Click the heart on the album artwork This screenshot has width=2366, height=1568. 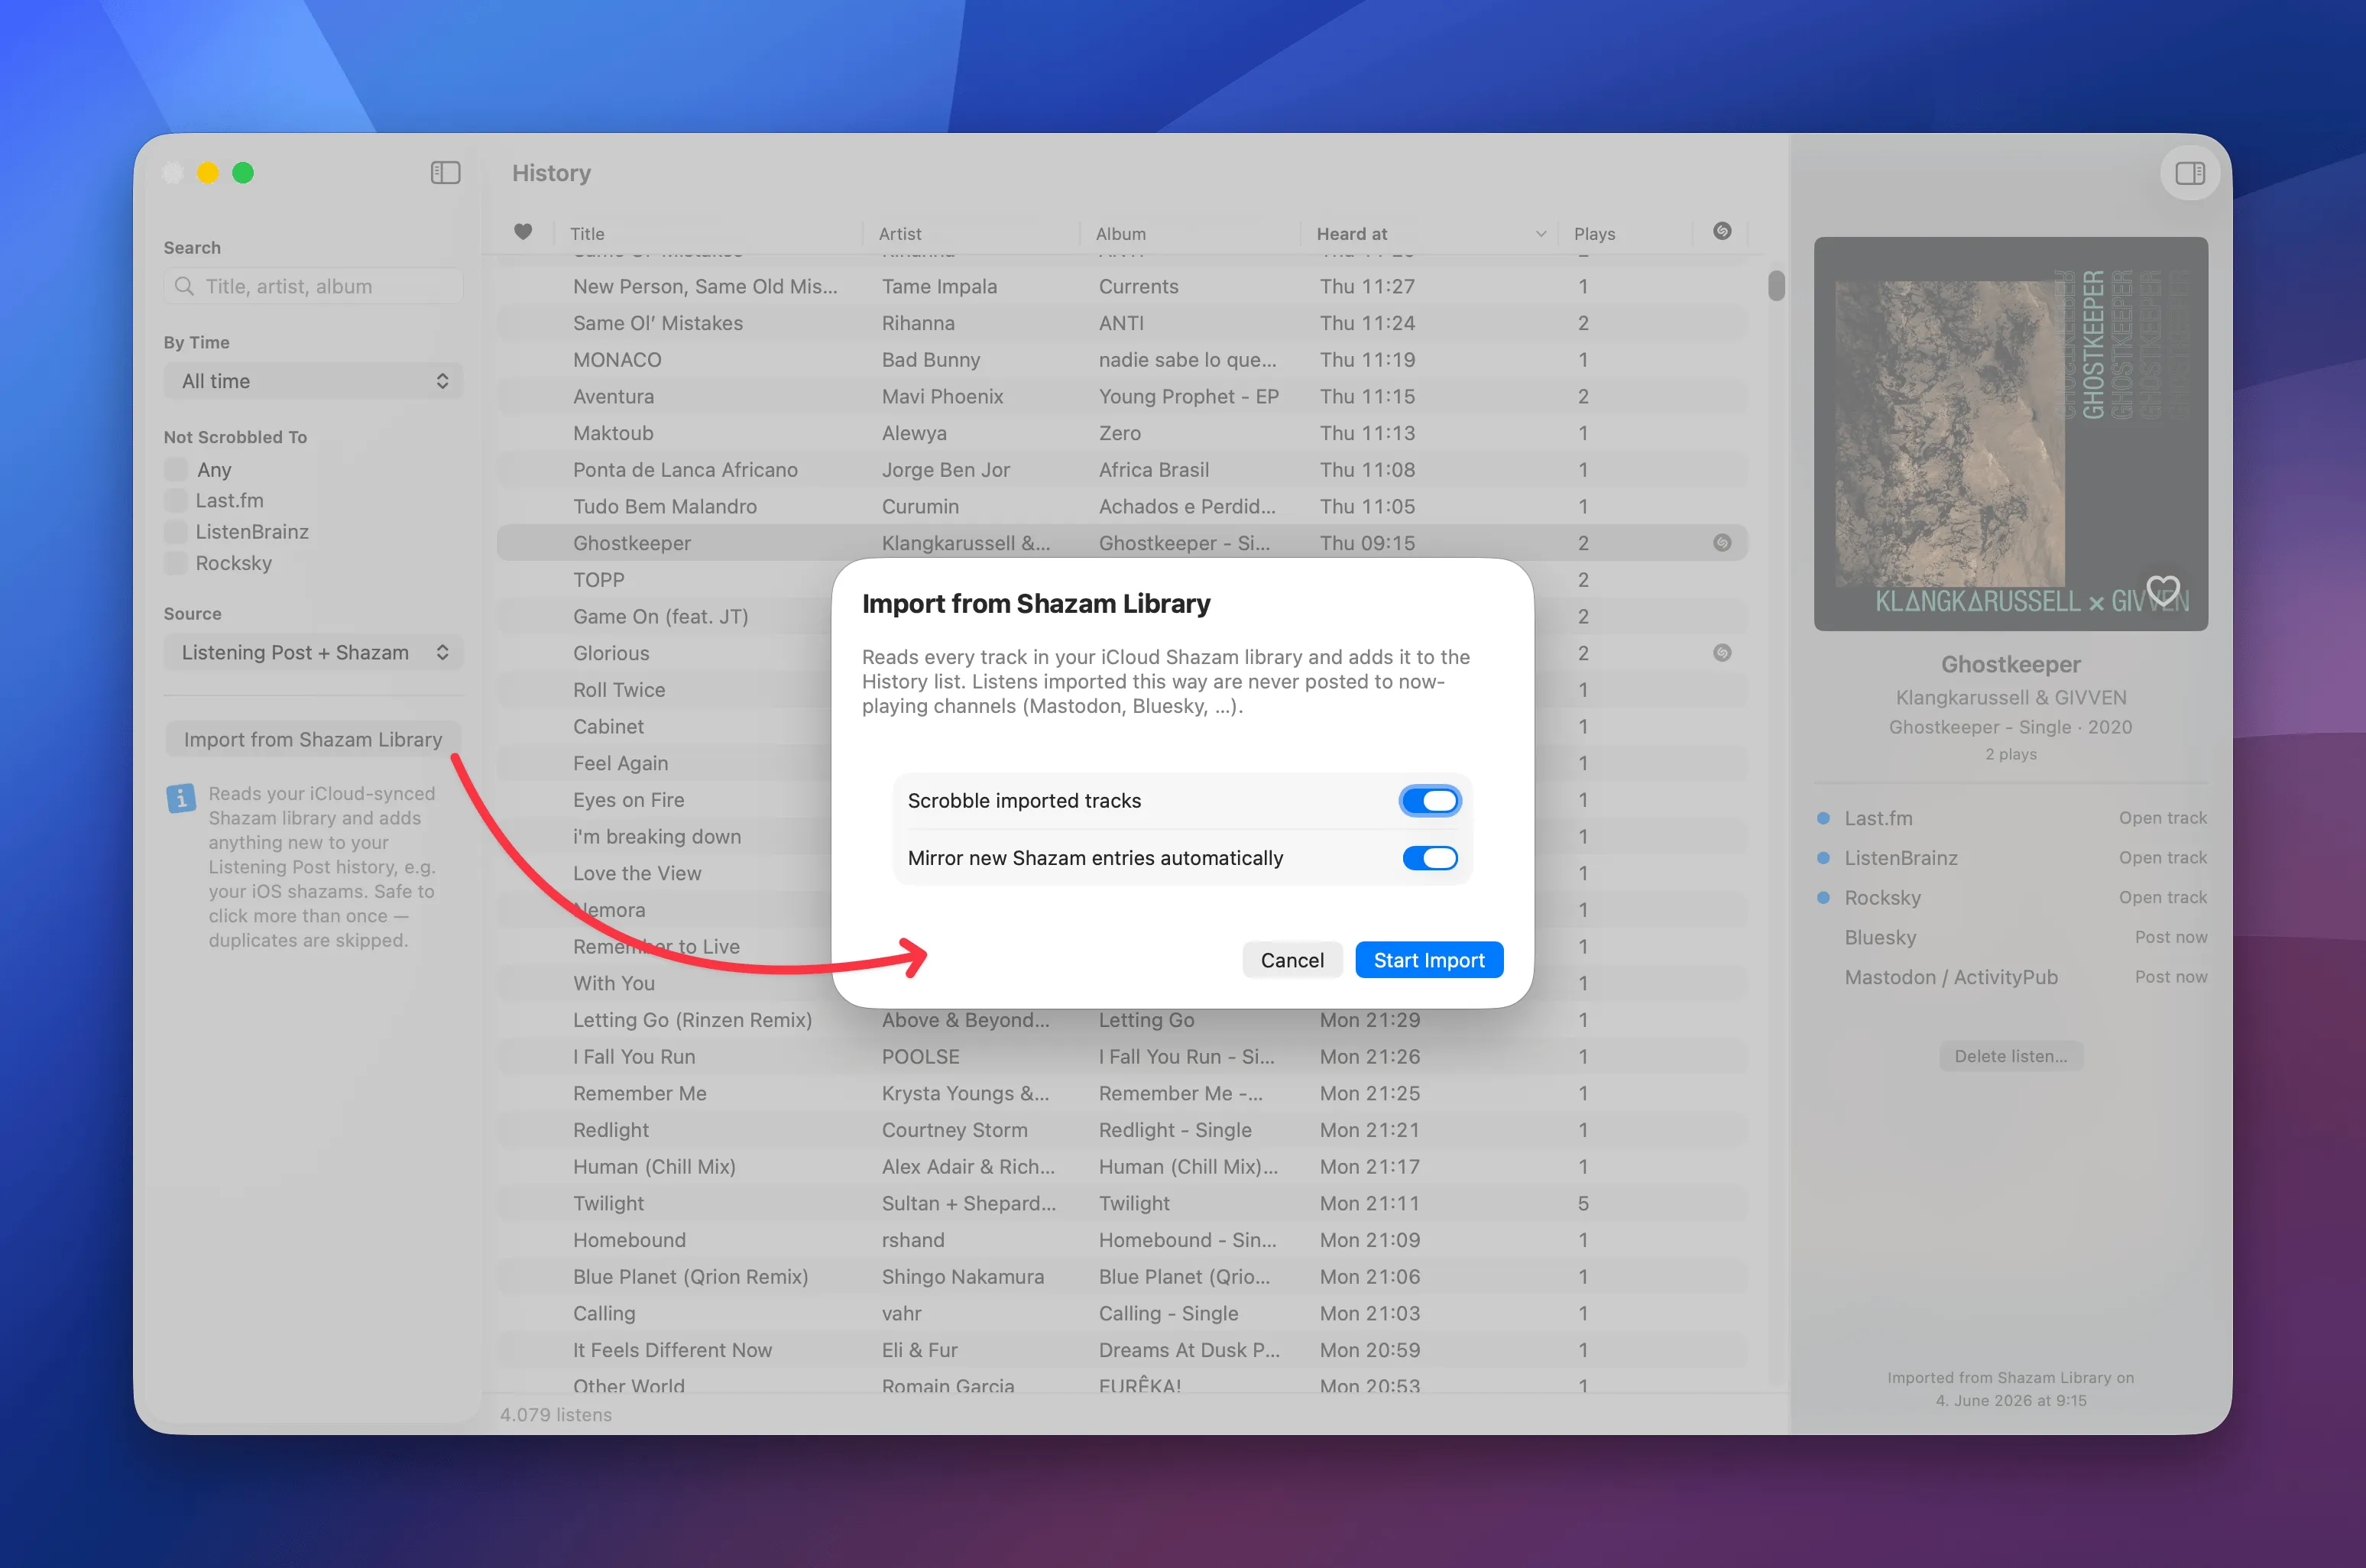click(2163, 590)
